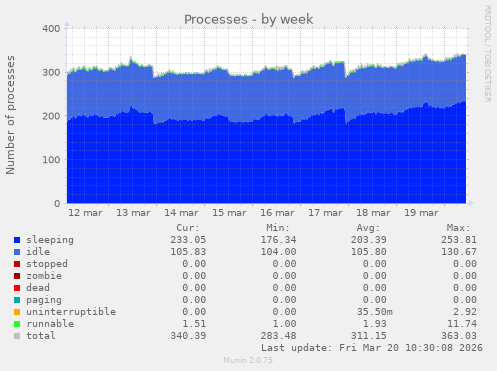Viewport: 497px width, 371px height.
Task: Click the '14 mar' x-axis label
Action: [181, 213]
